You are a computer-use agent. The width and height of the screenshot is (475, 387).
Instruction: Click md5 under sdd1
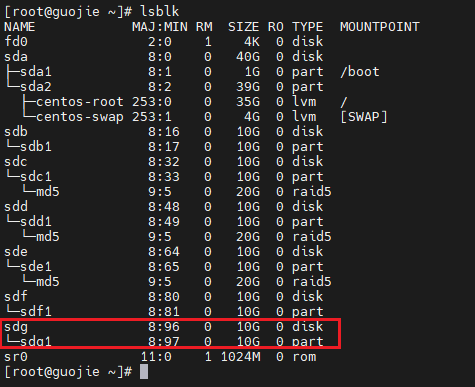48,237
